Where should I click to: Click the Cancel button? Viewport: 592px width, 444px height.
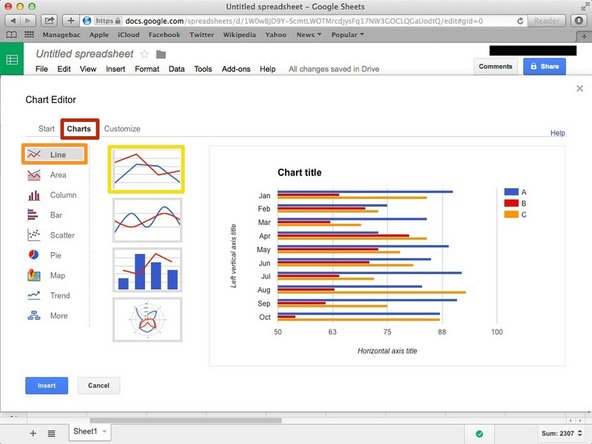coord(99,385)
